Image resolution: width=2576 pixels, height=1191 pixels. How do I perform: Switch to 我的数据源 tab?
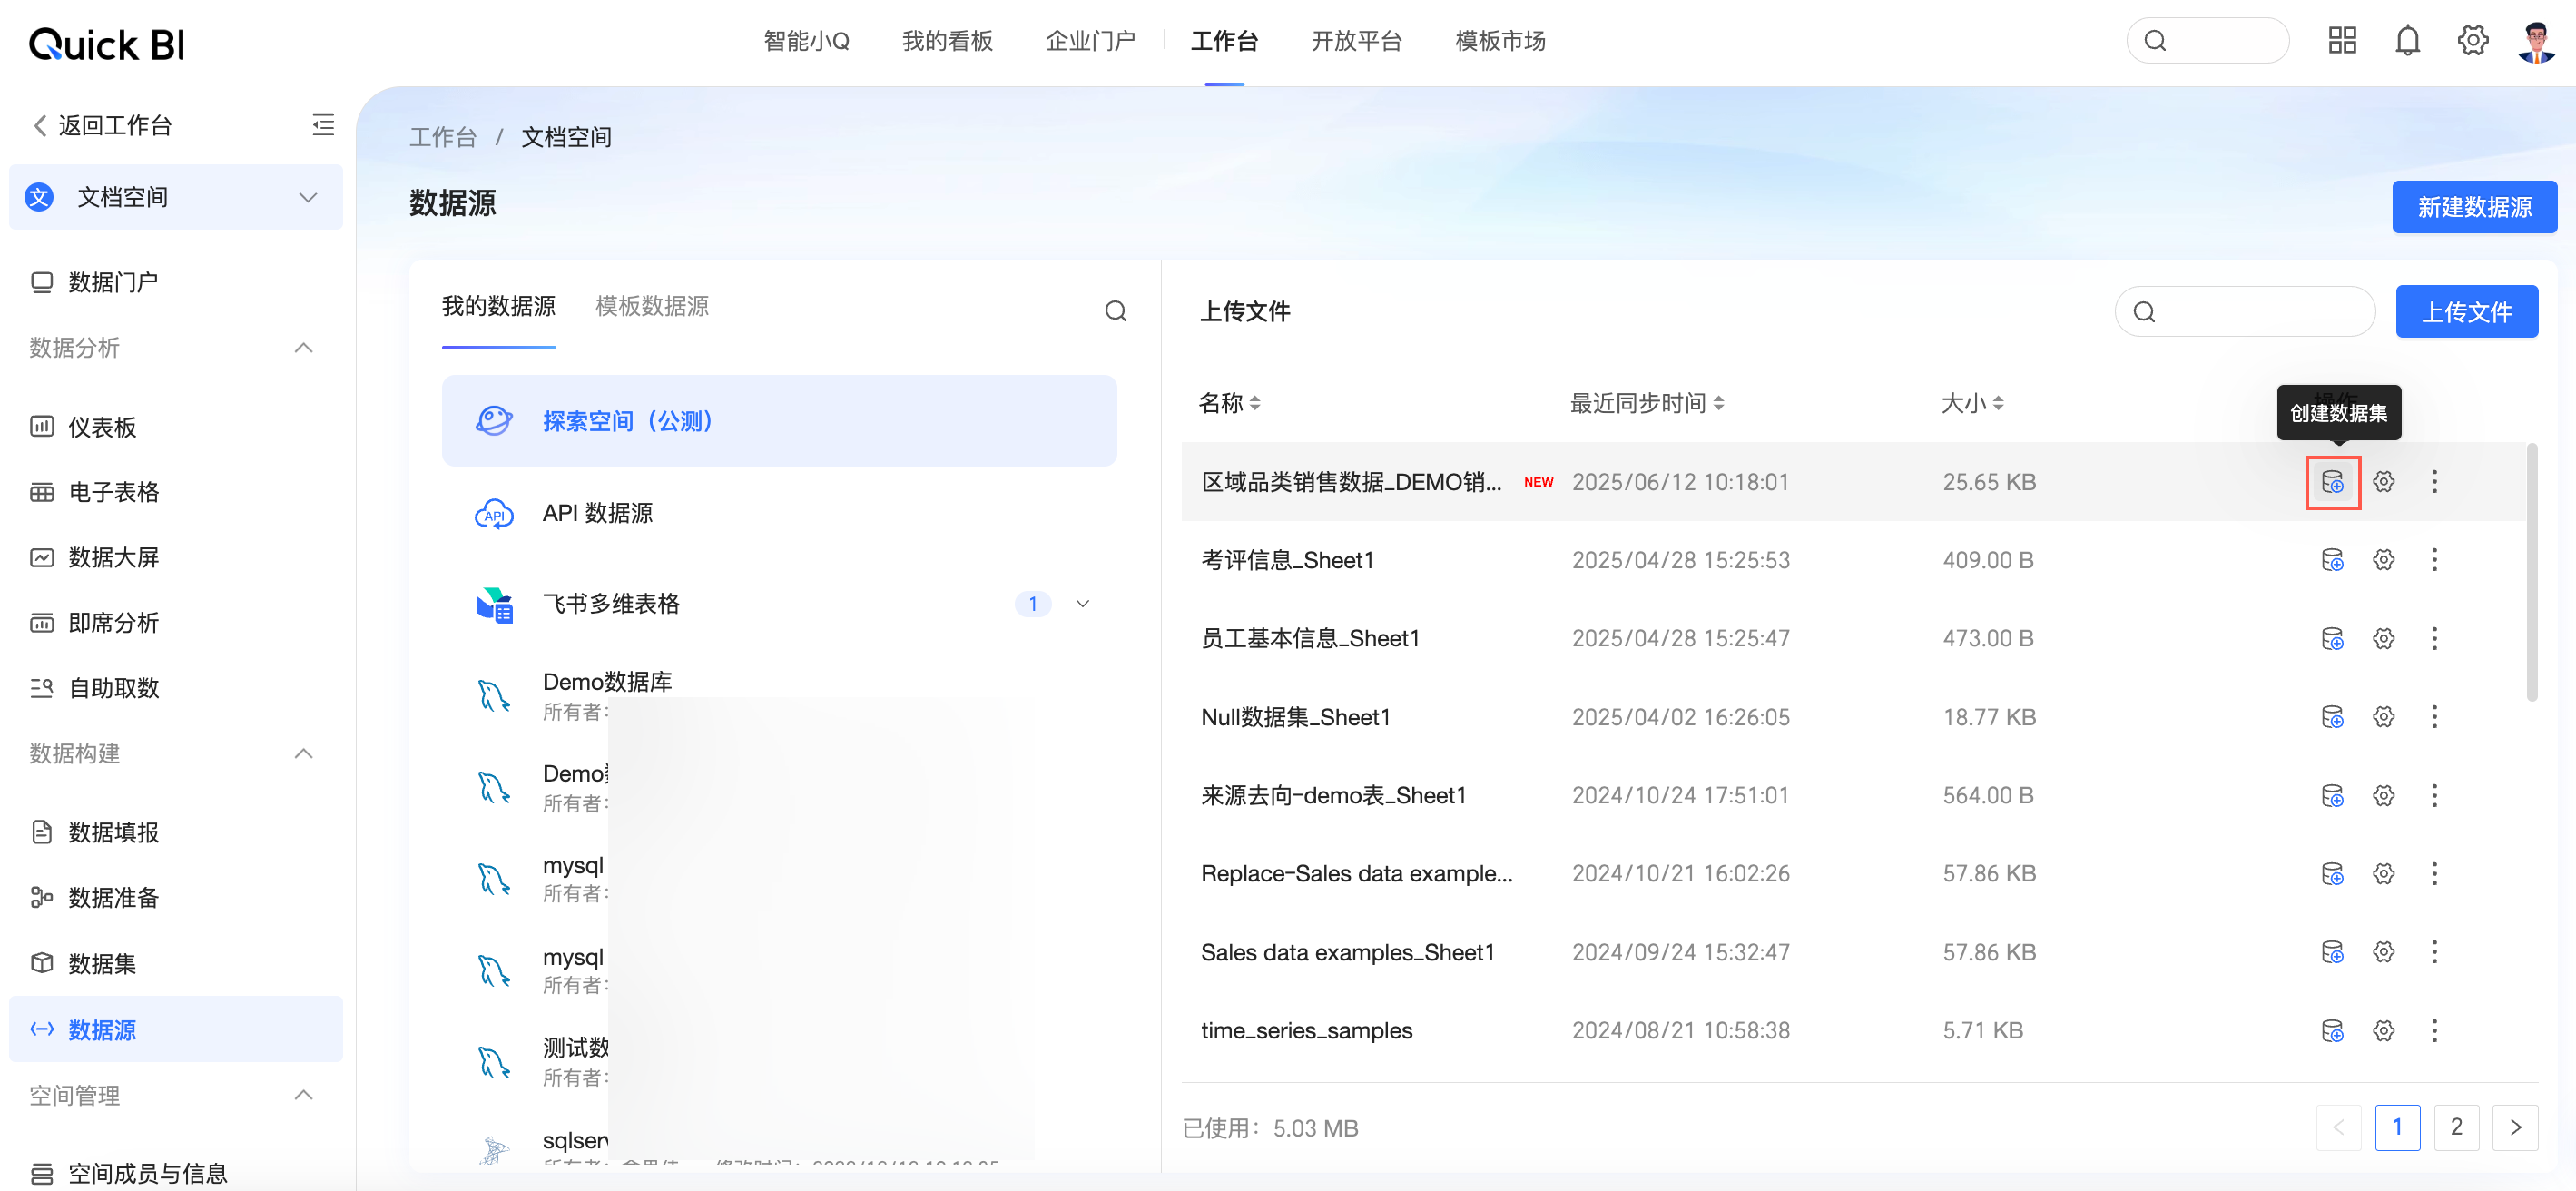[x=498, y=306]
